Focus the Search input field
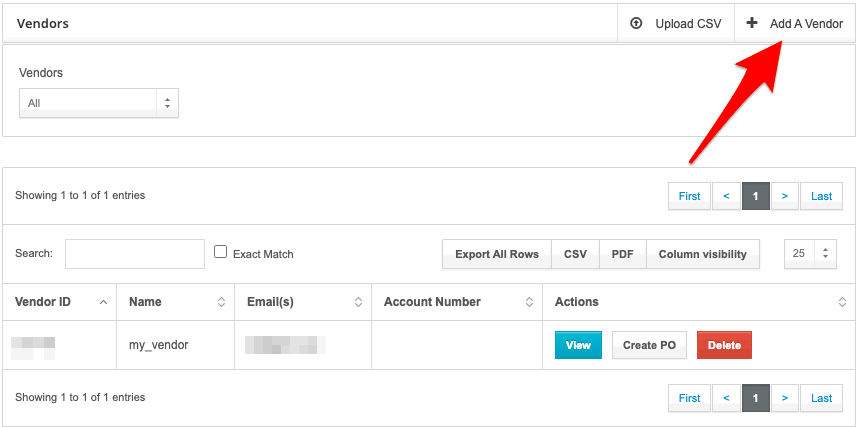The height and width of the screenshot is (427, 861). [135, 254]
